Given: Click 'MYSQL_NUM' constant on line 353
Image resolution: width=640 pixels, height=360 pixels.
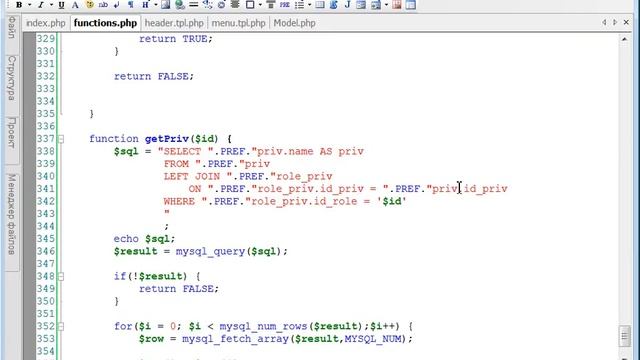Looking at the screenshot, I should tap(373, 339).
